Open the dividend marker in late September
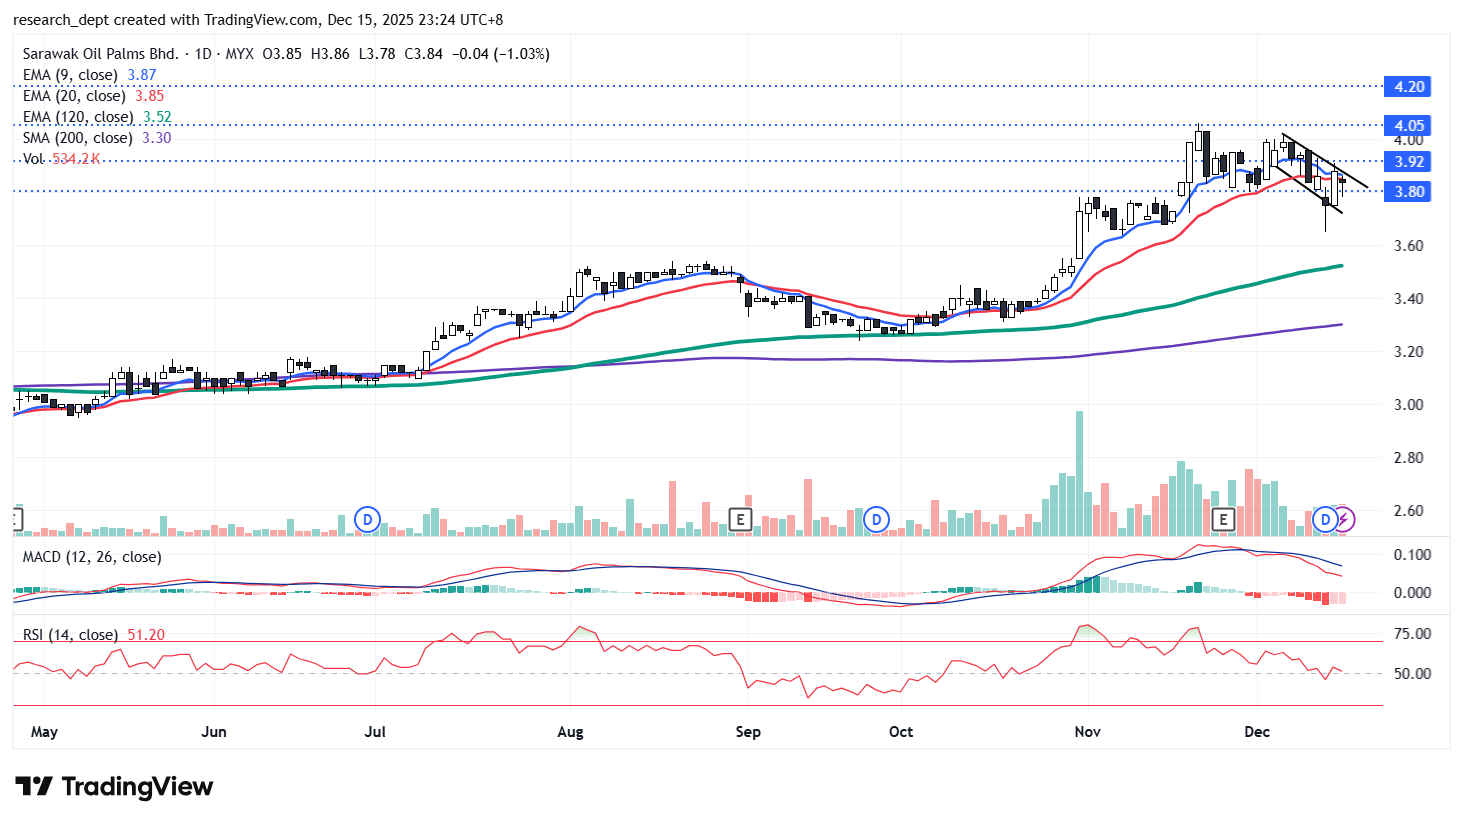 tap(877, 520)
